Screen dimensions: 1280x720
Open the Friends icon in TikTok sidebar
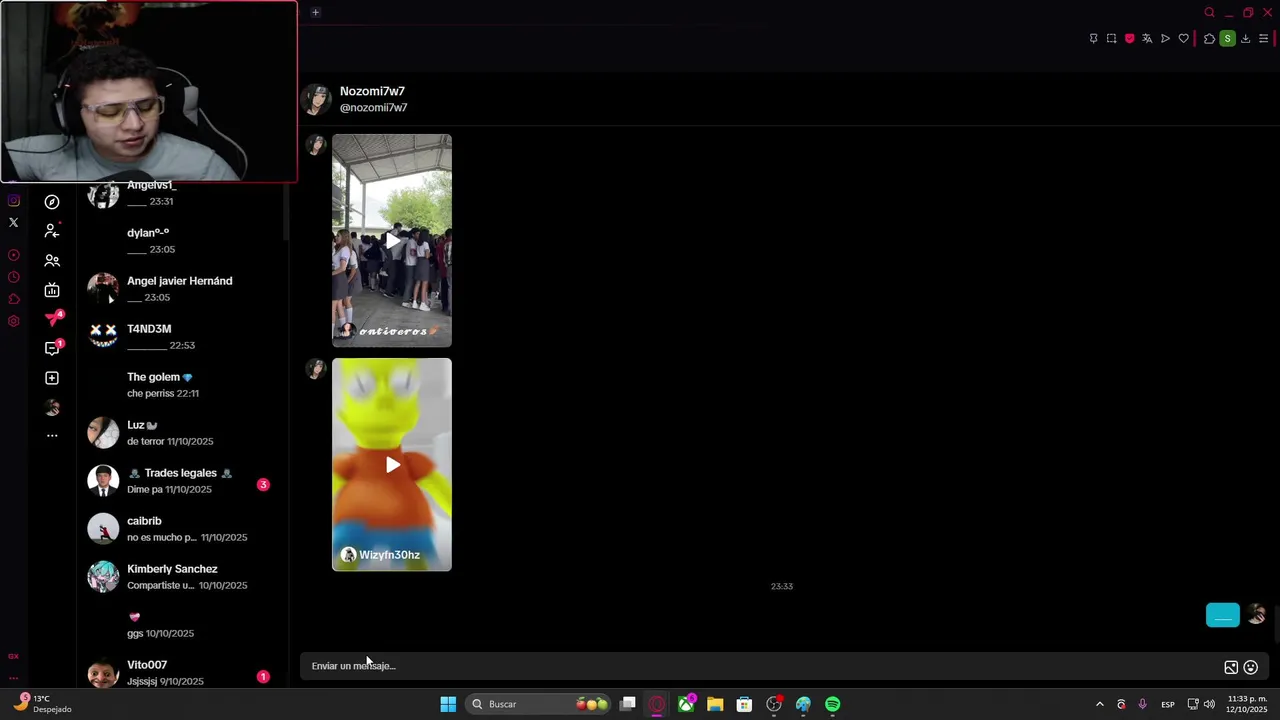point(52,260)
